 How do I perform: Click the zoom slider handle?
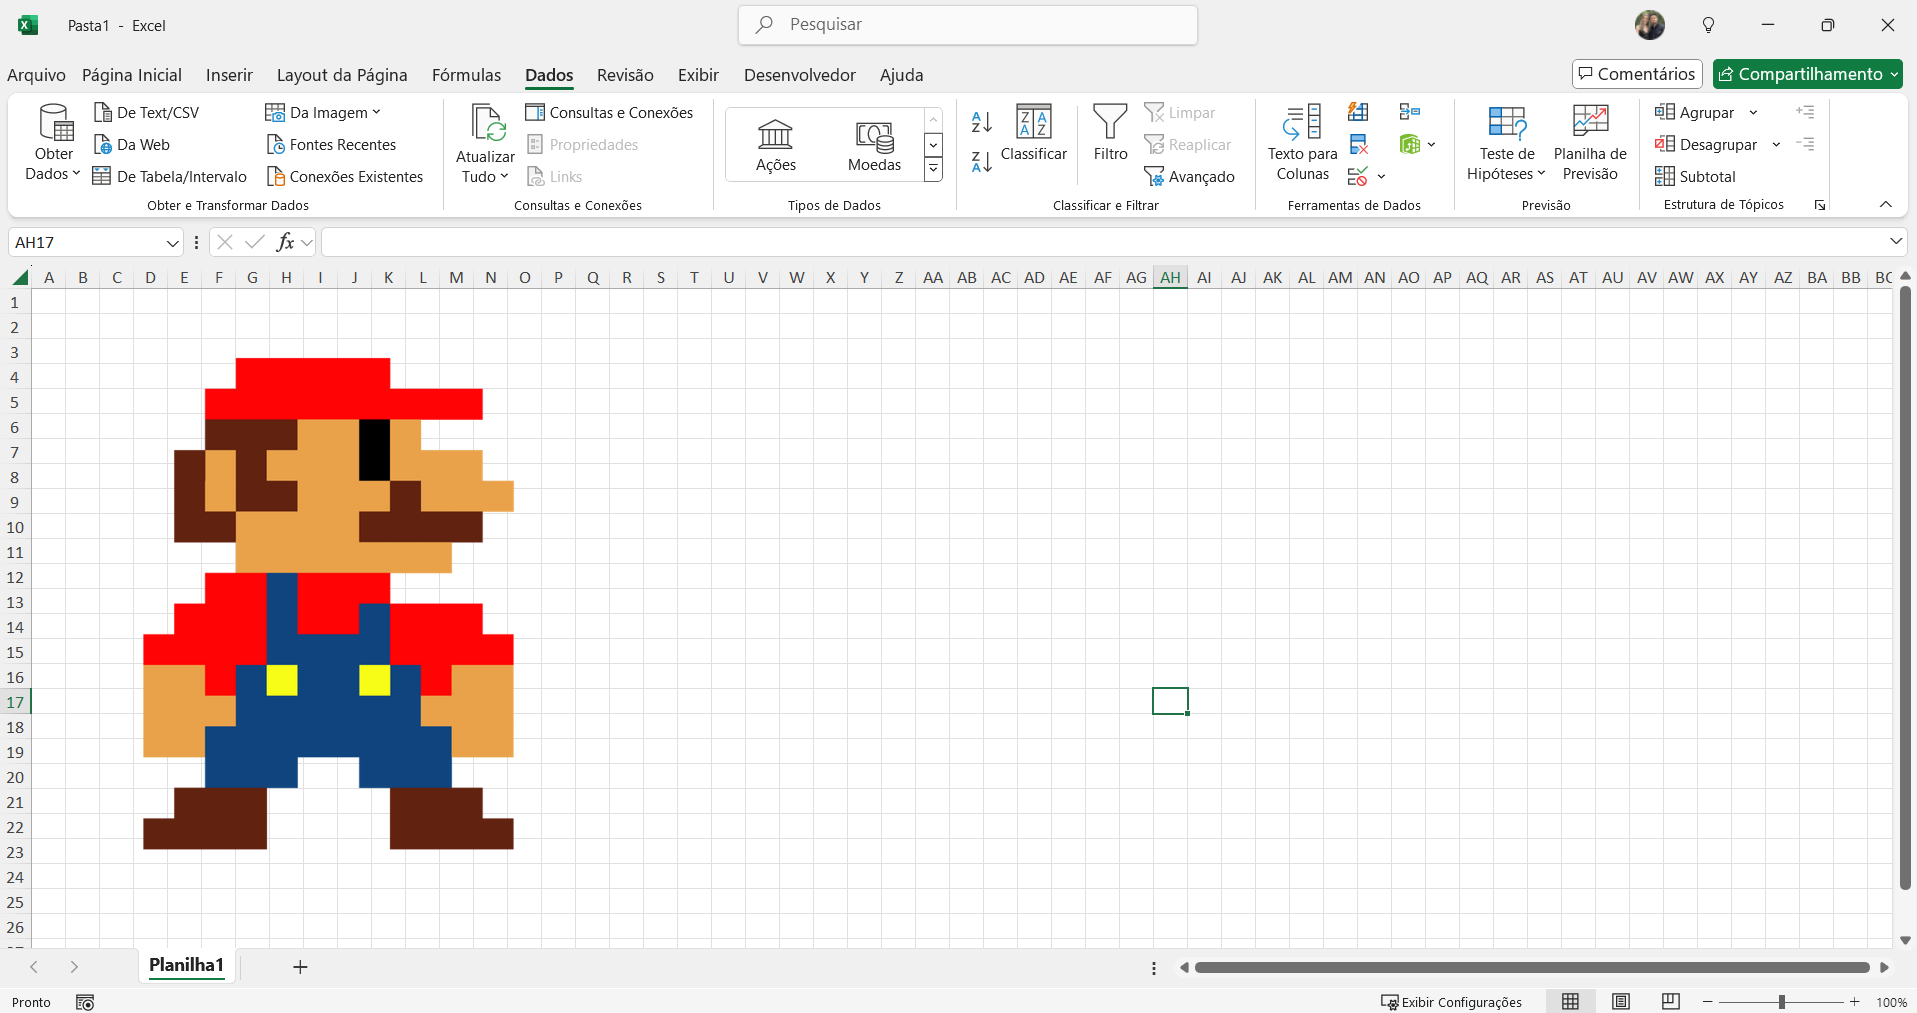tap(1782, 1002)
